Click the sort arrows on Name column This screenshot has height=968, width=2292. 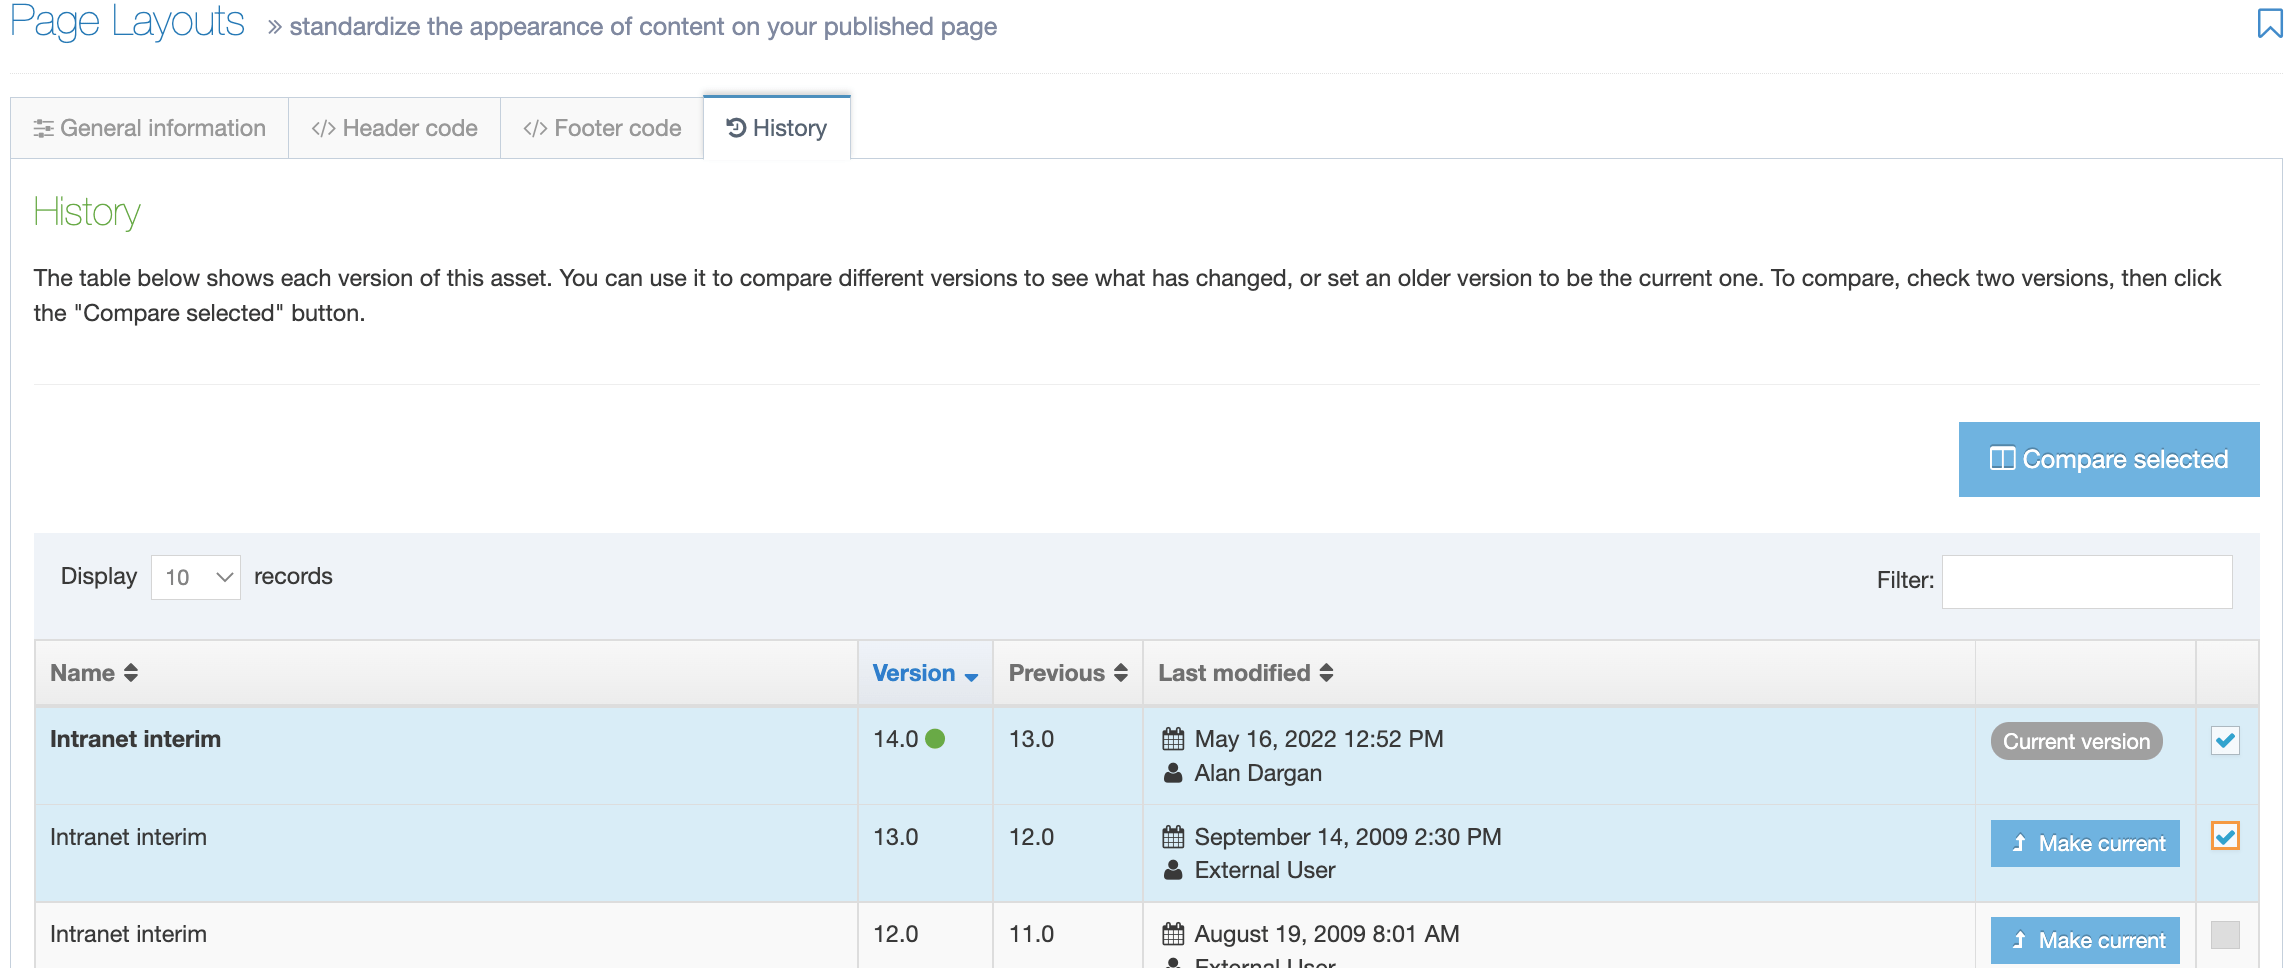point(130,673)
